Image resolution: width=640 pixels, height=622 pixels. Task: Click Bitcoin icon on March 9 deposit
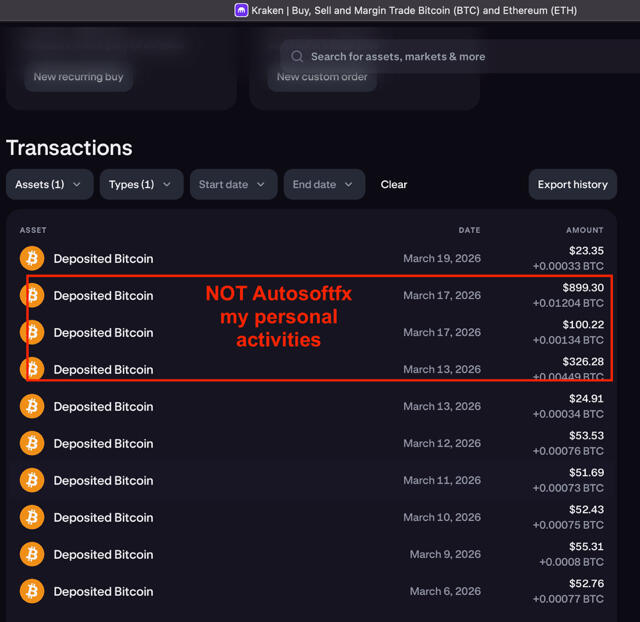coord(32,554)
